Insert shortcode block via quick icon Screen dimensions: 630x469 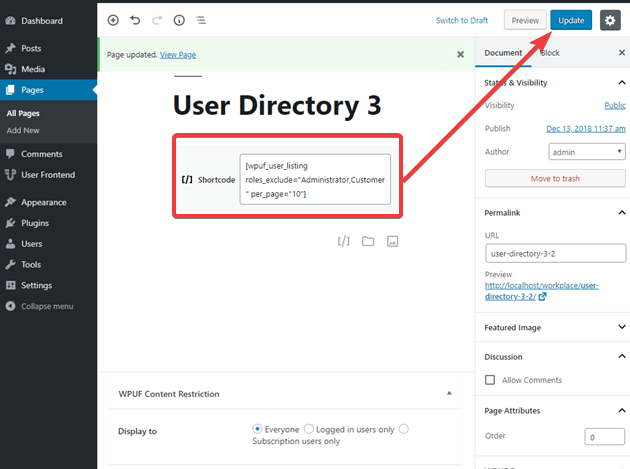click(343, 241)
